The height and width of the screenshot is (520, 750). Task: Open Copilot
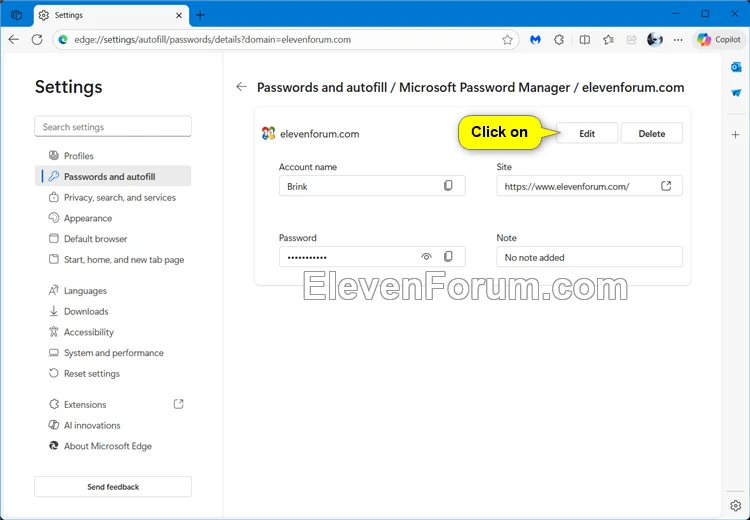(719, 40)
